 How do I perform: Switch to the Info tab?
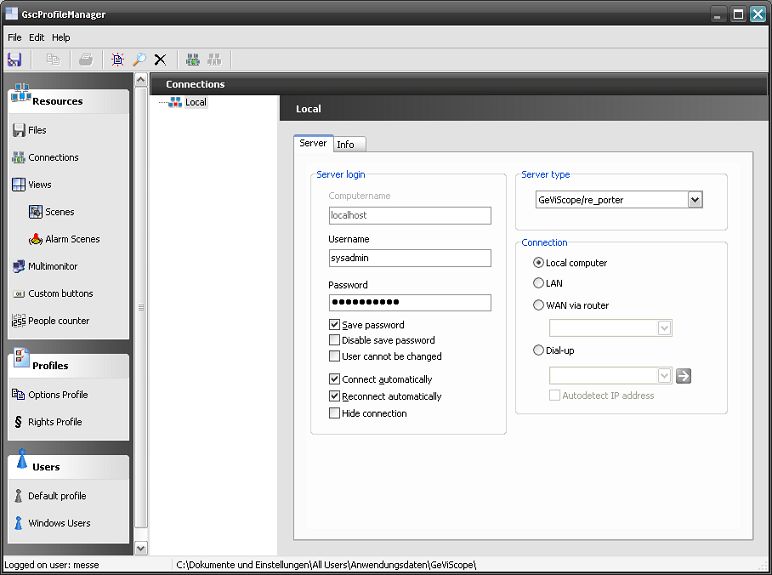(x=346, y=144)
